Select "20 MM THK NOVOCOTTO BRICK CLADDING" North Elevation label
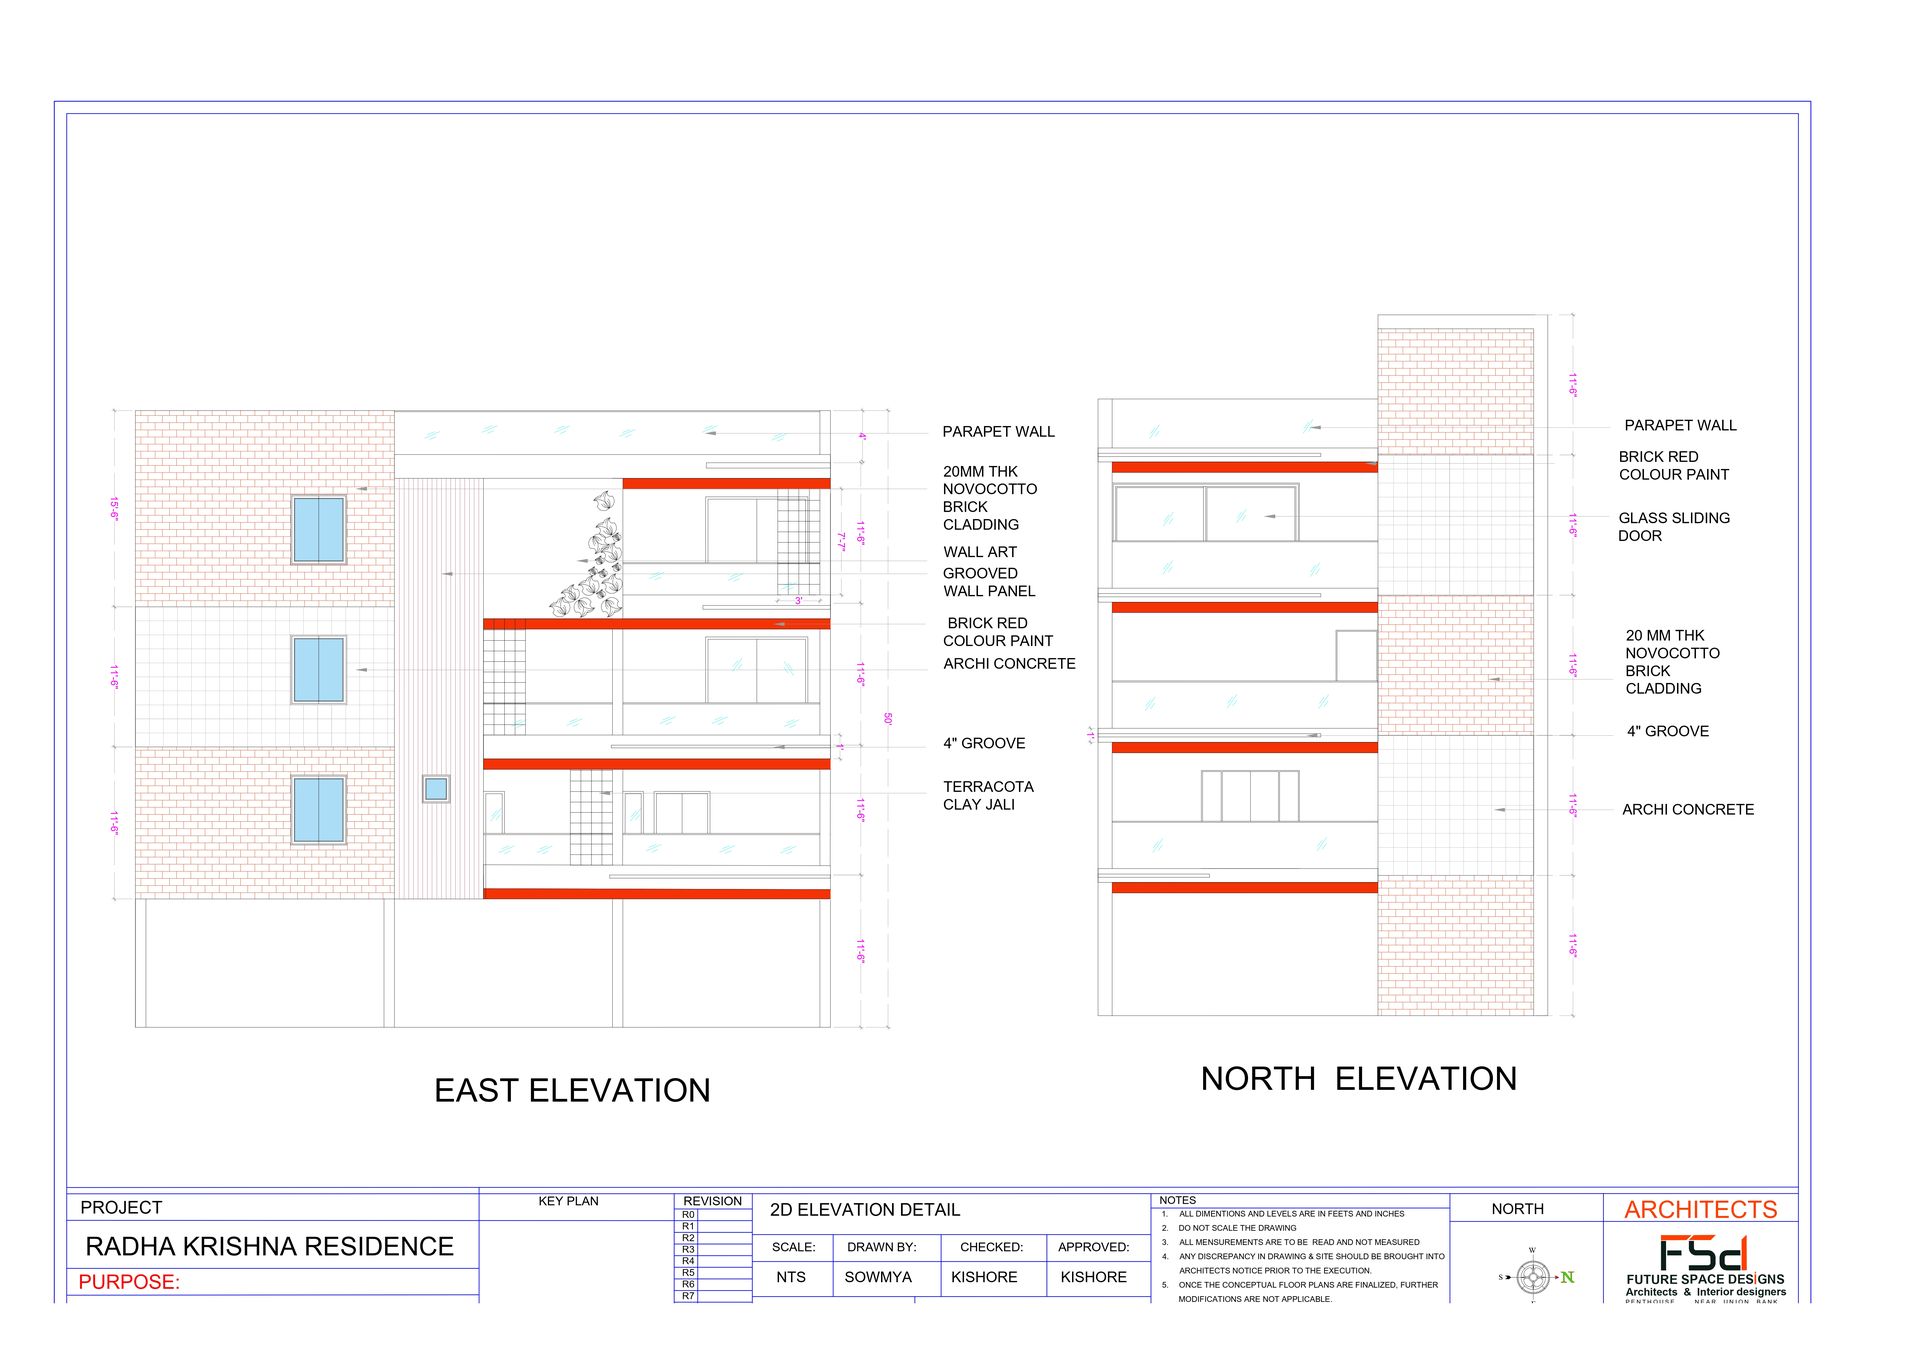 tap(1672, 662)
